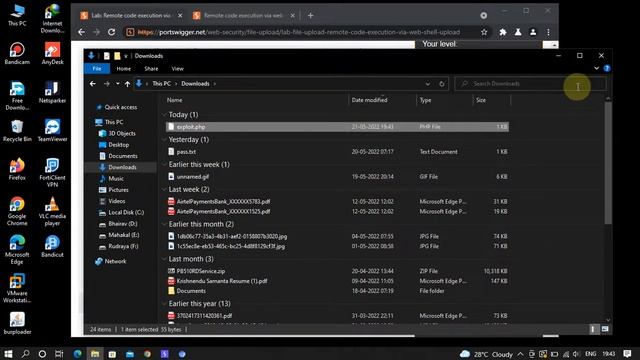
Task: Open taskbar search icon
Action: 25,354
